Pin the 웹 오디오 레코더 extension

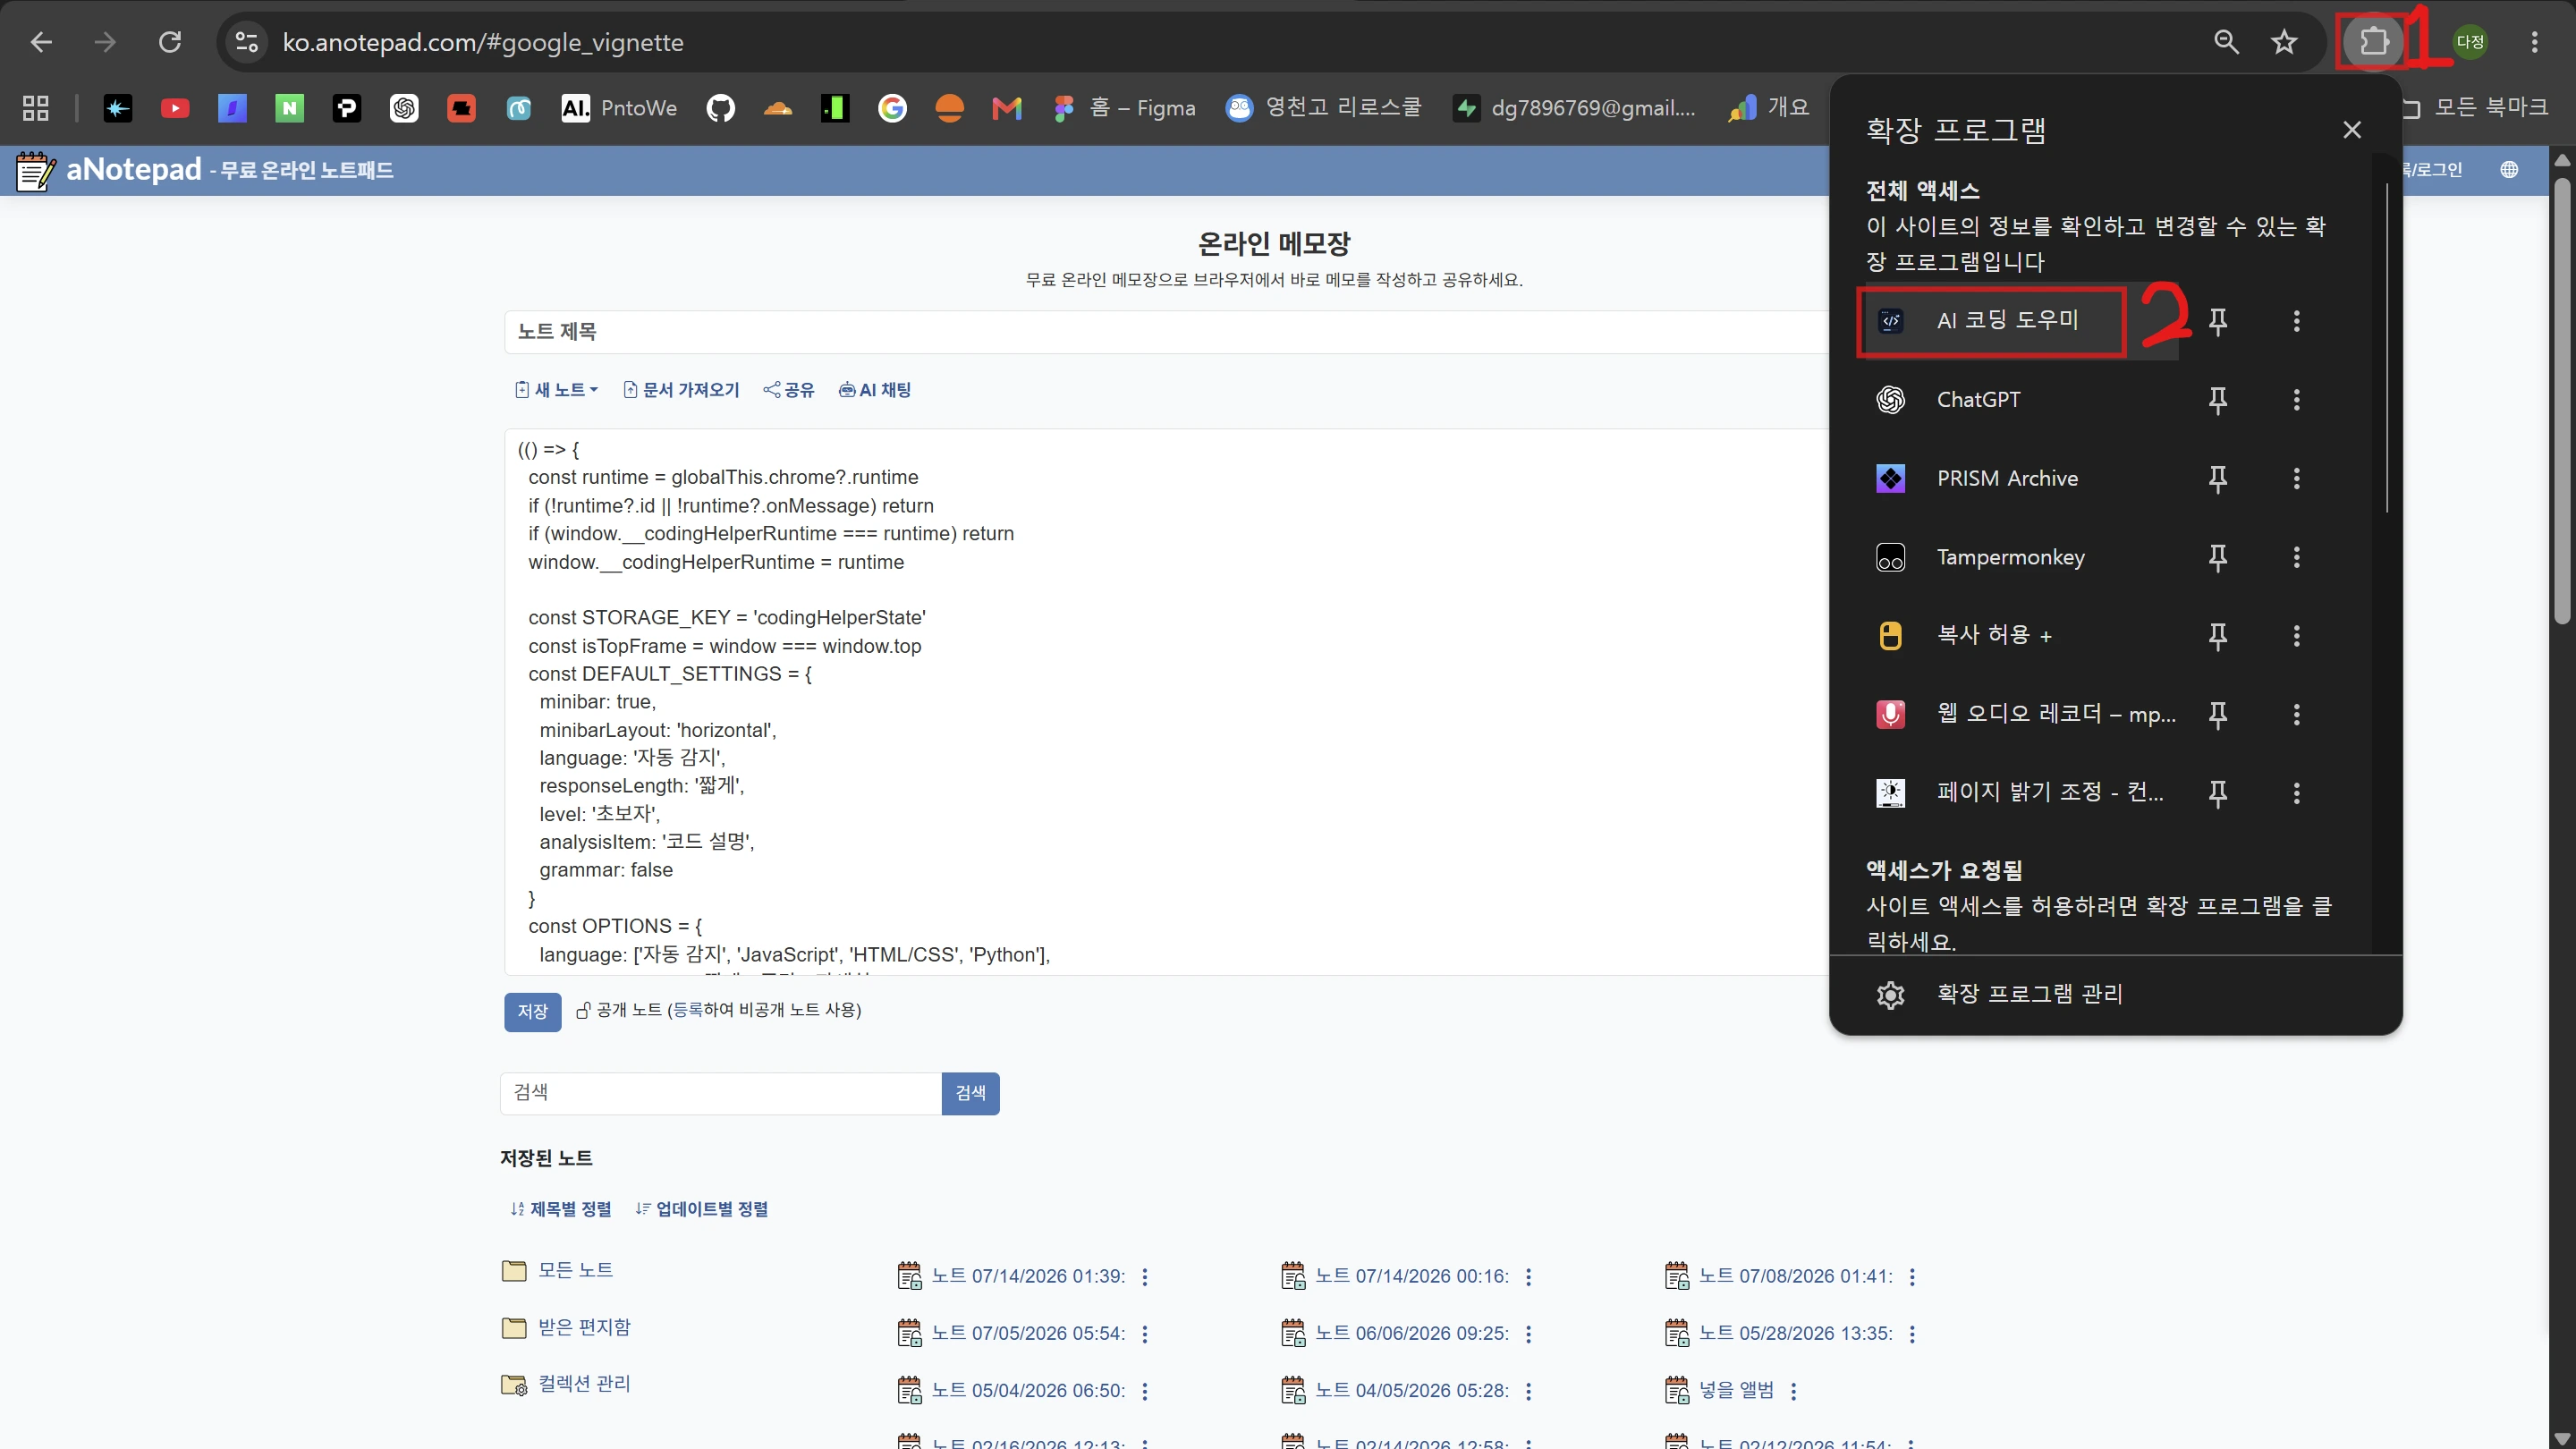click(2217, 715)
